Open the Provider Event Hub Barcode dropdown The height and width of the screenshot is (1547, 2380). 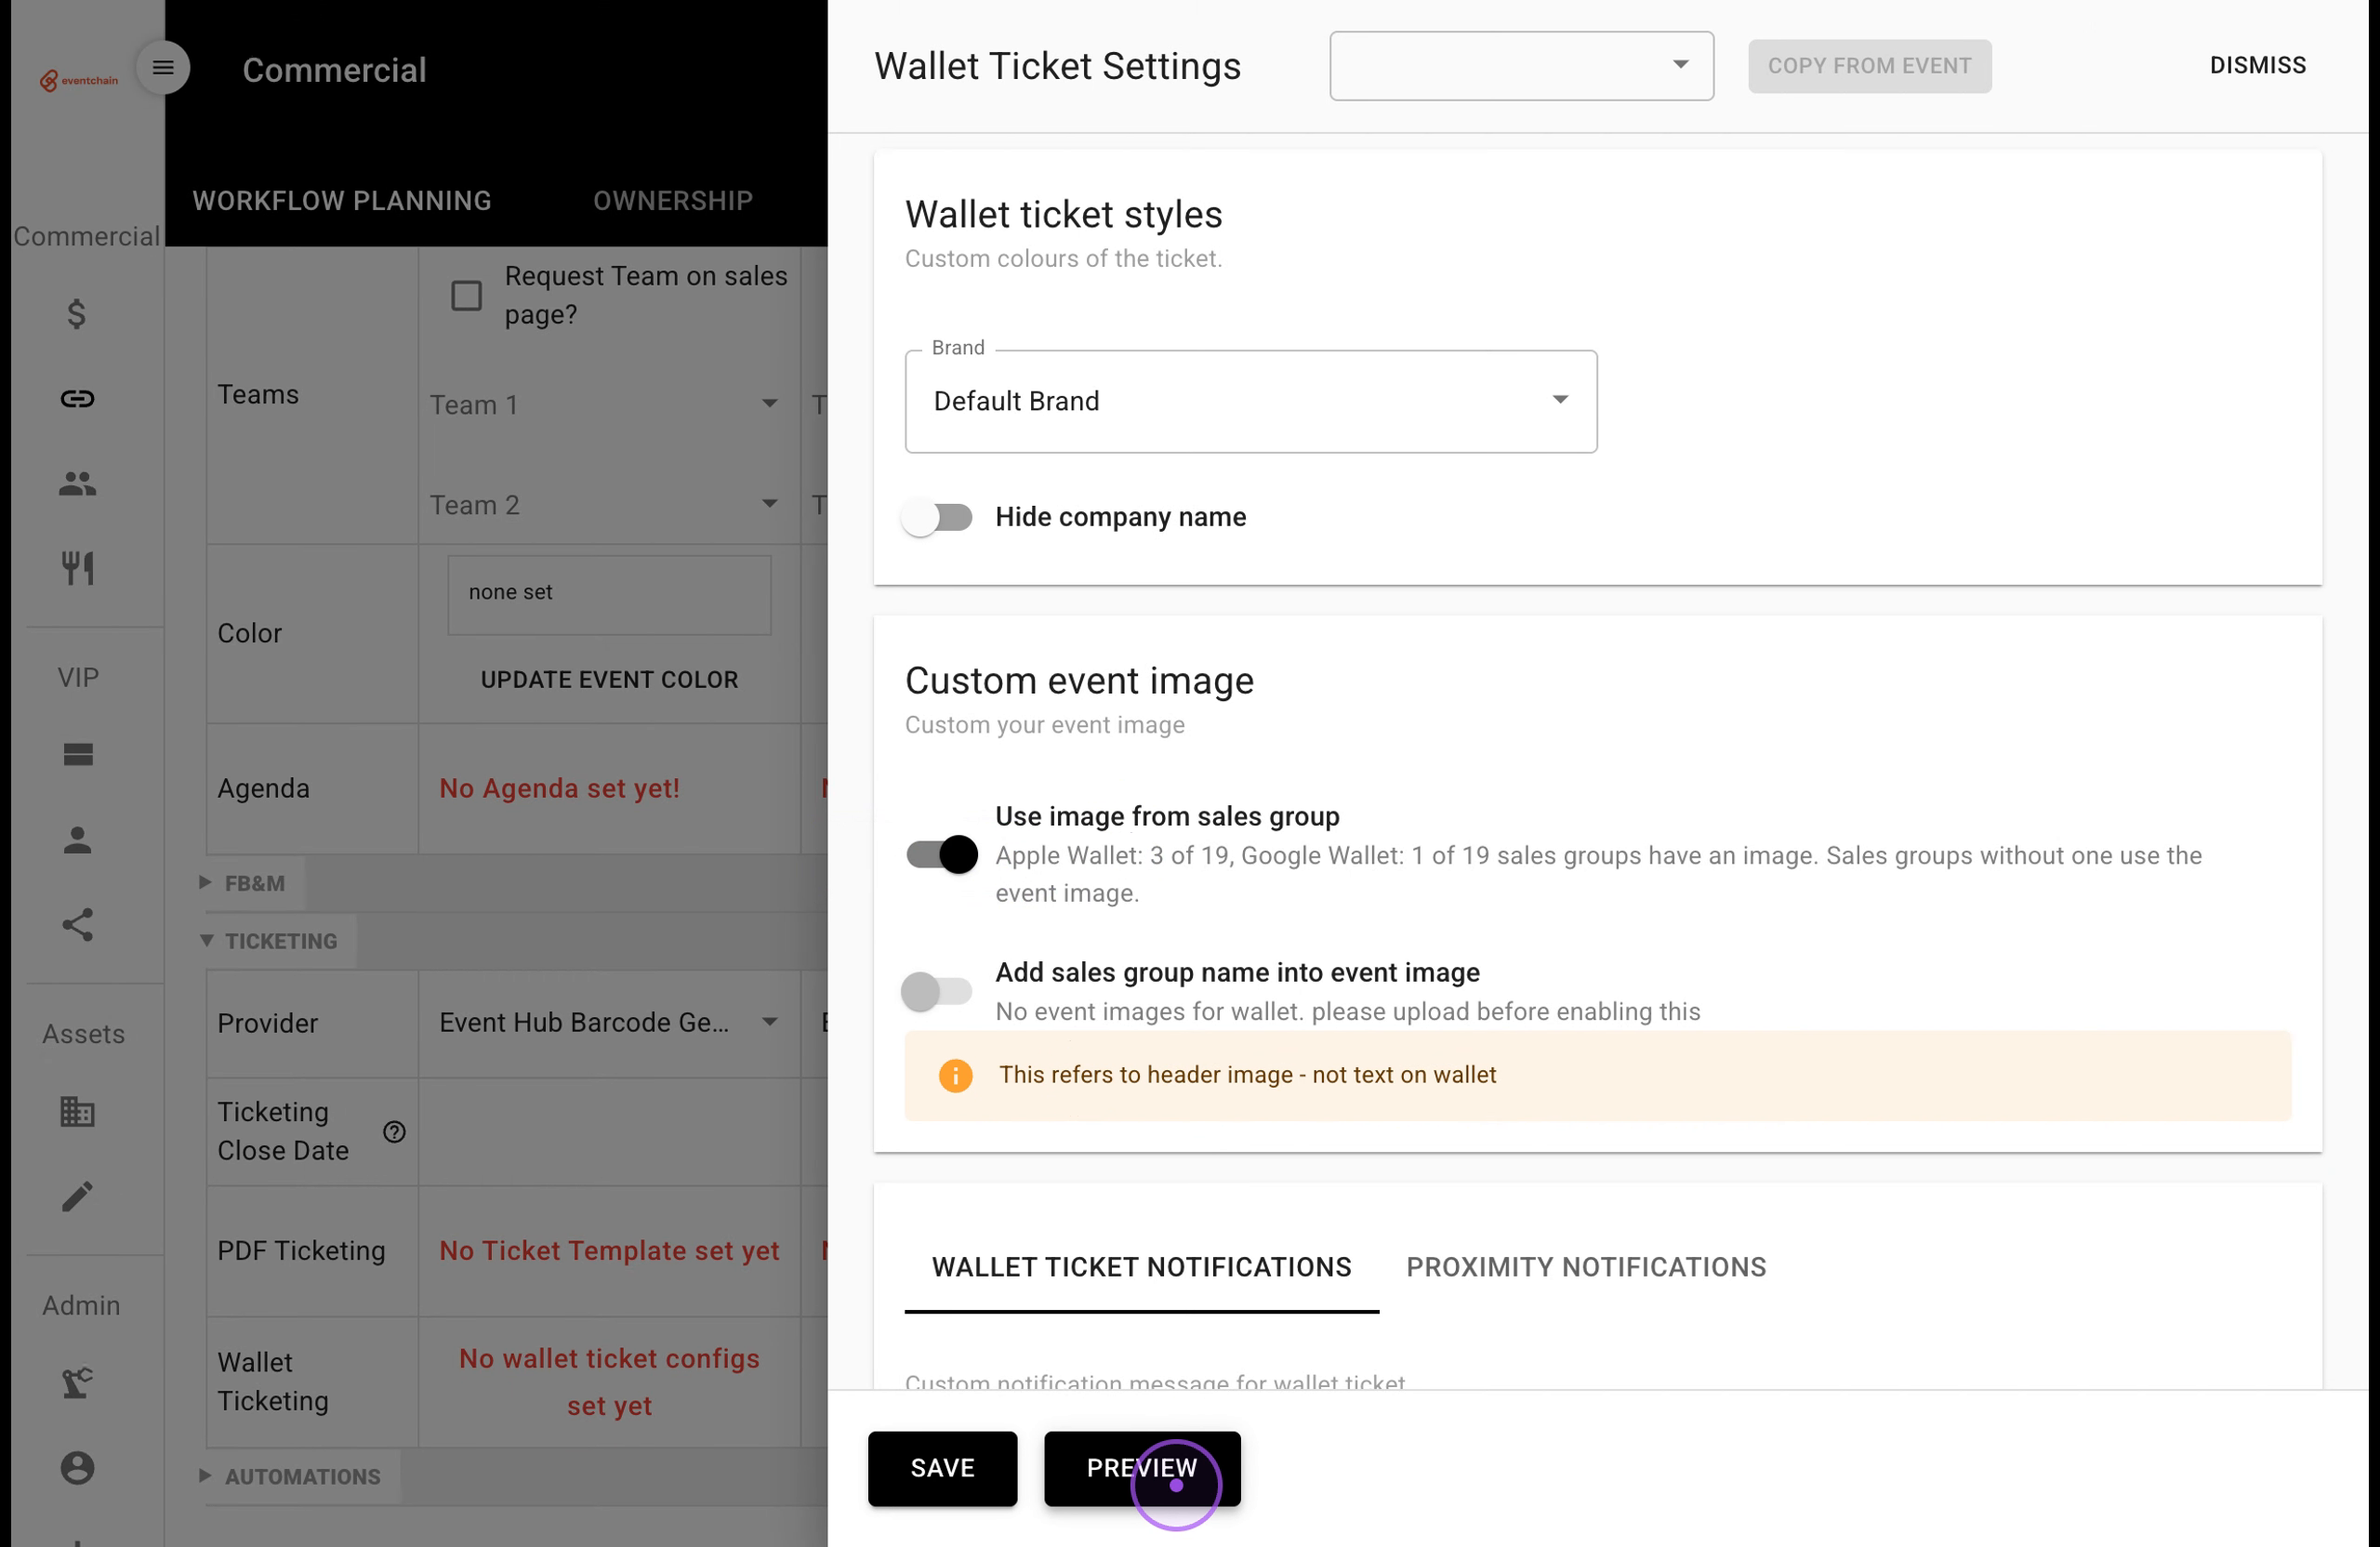coord(608,1022)
